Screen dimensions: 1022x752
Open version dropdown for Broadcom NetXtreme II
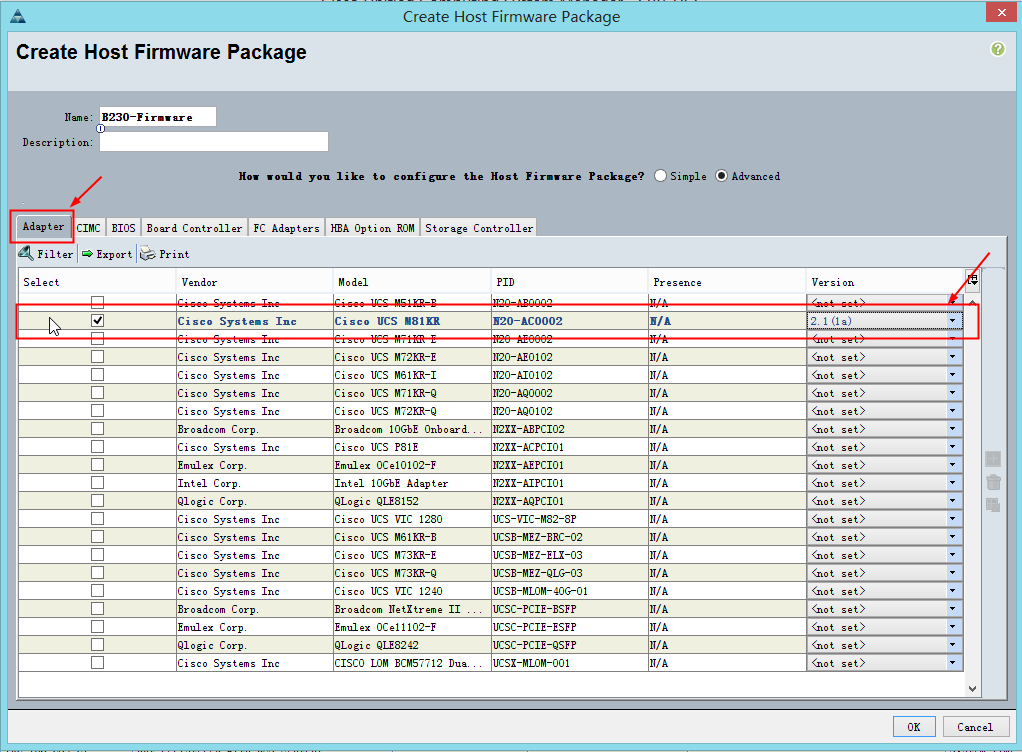click(952, 609)
